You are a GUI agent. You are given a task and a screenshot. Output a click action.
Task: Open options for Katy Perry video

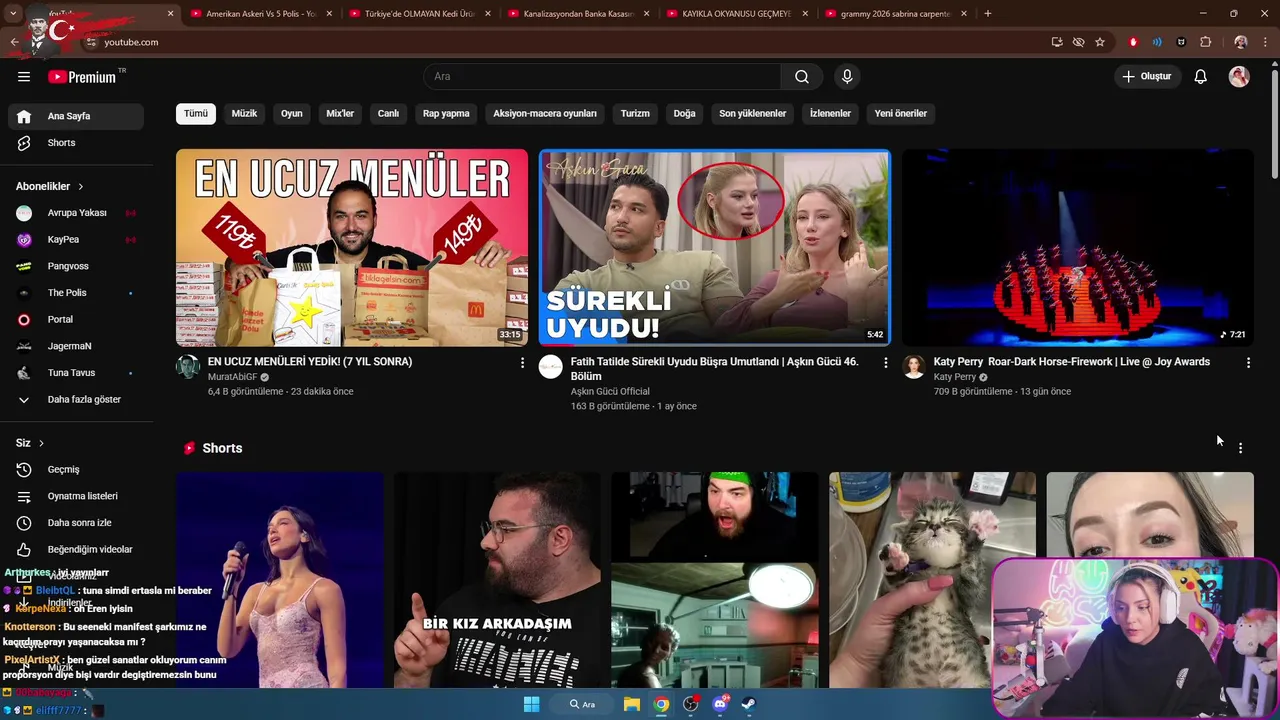pyautogui.click(x=1248, y=363)
